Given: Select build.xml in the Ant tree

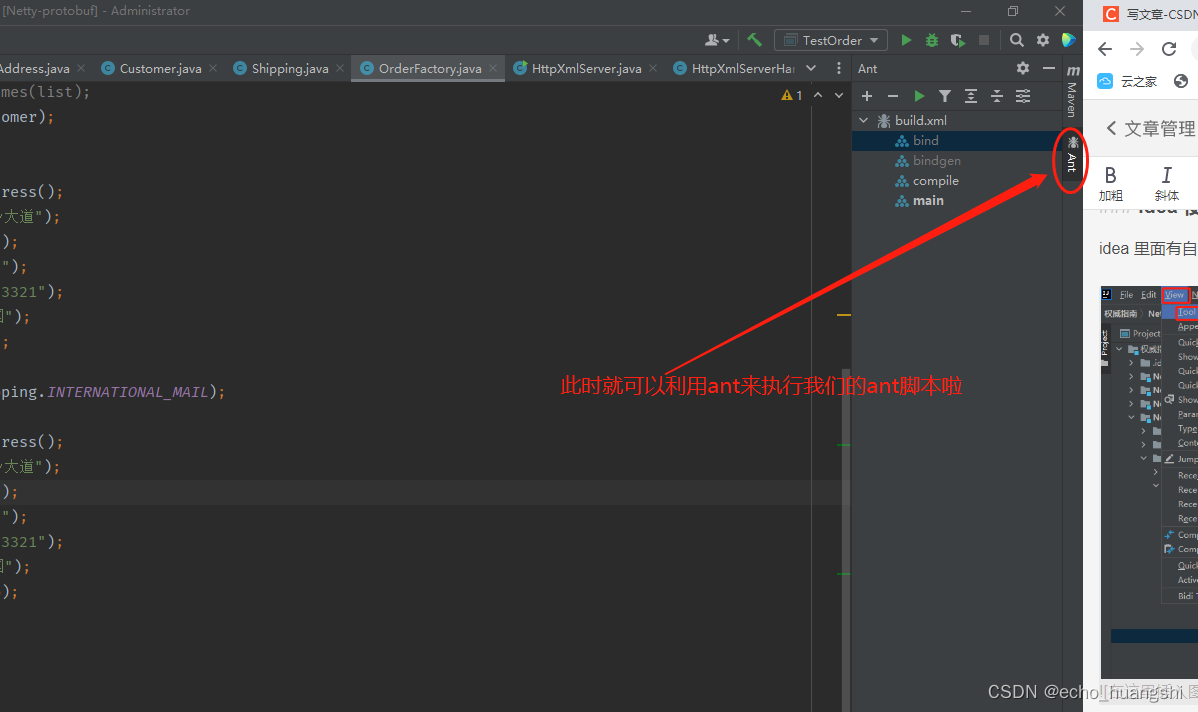Looking at the screenshot, I should click(920, 120).
